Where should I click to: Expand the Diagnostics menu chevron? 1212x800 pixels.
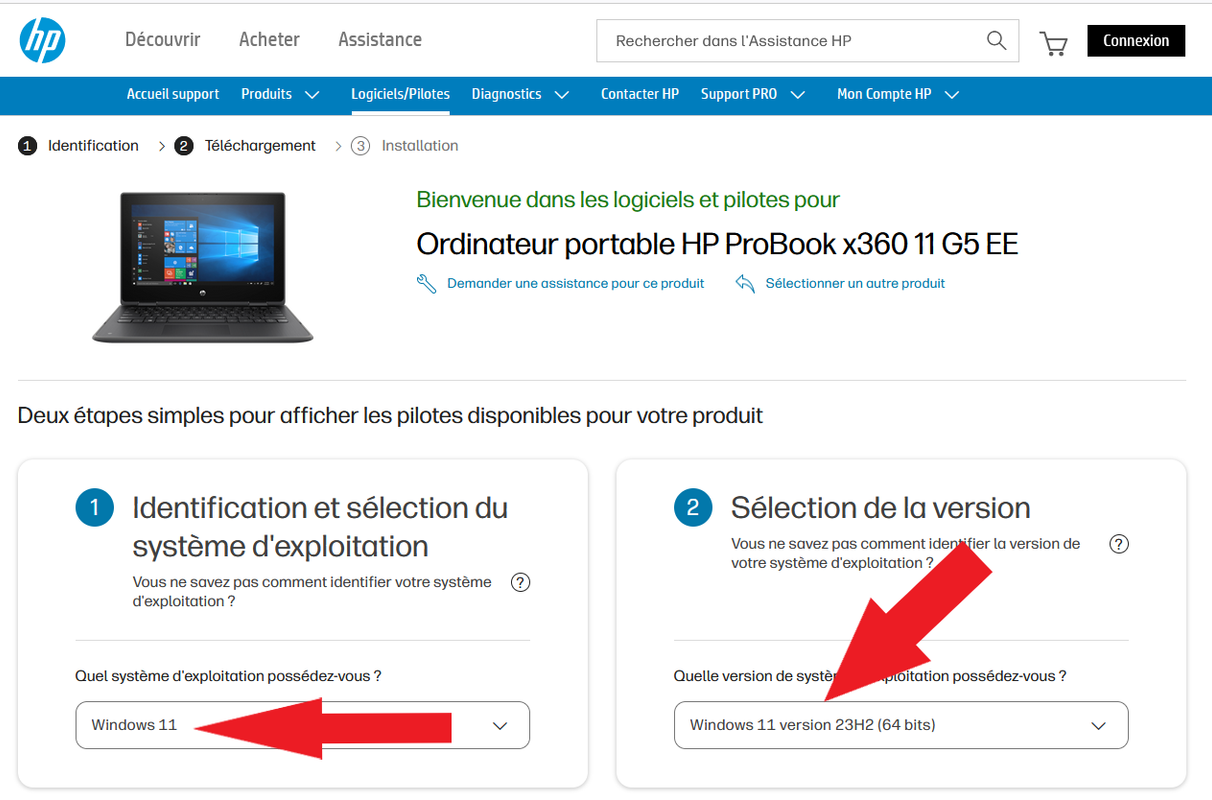pos(562,95)
